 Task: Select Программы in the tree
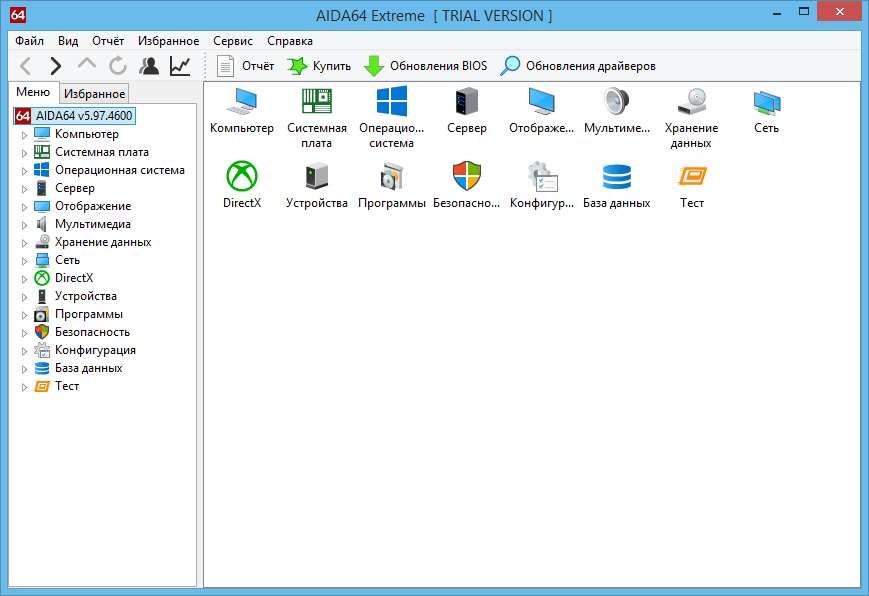click(89, 314)
